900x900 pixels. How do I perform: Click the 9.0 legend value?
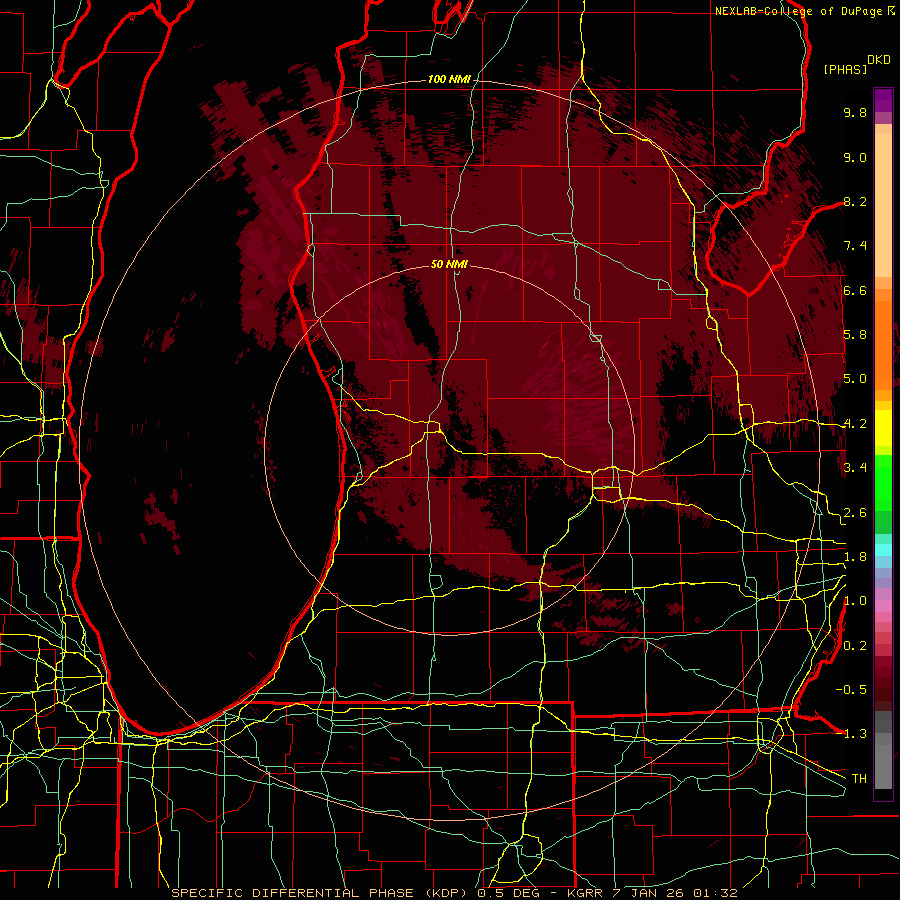click(855, 157)
